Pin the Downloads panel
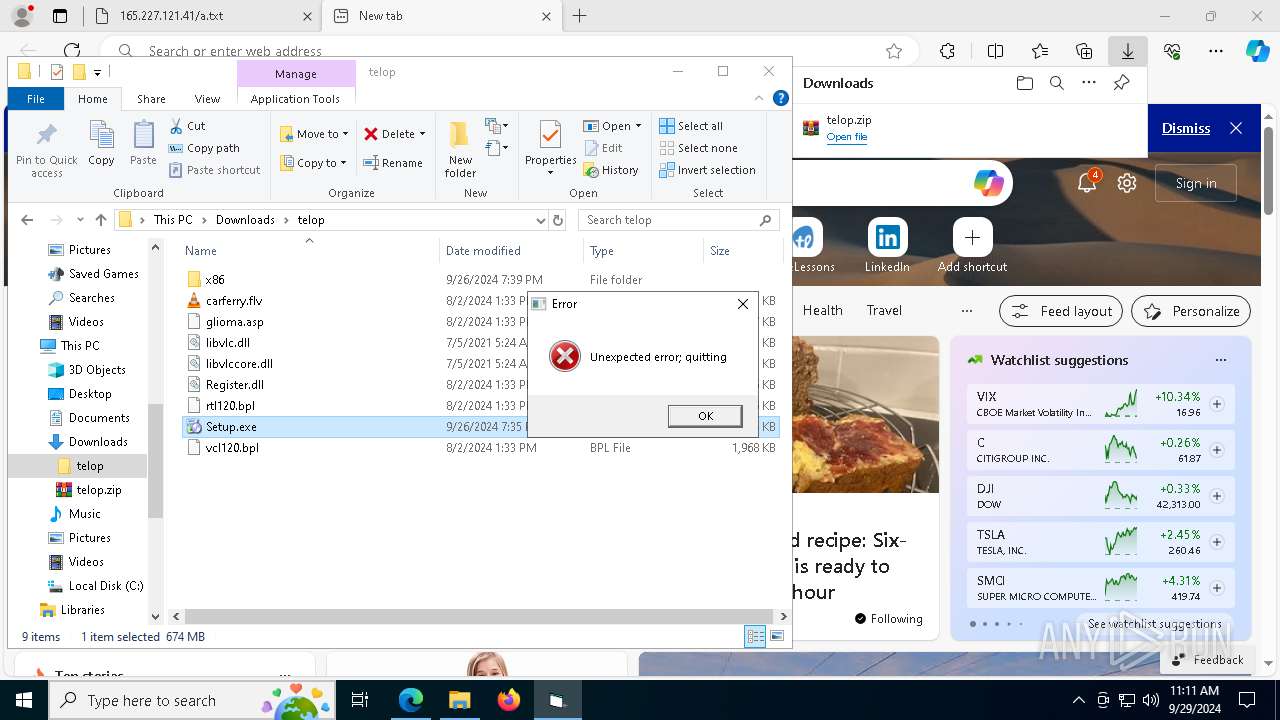The width and height of the screenshot is (1280, 720). 1122,83
